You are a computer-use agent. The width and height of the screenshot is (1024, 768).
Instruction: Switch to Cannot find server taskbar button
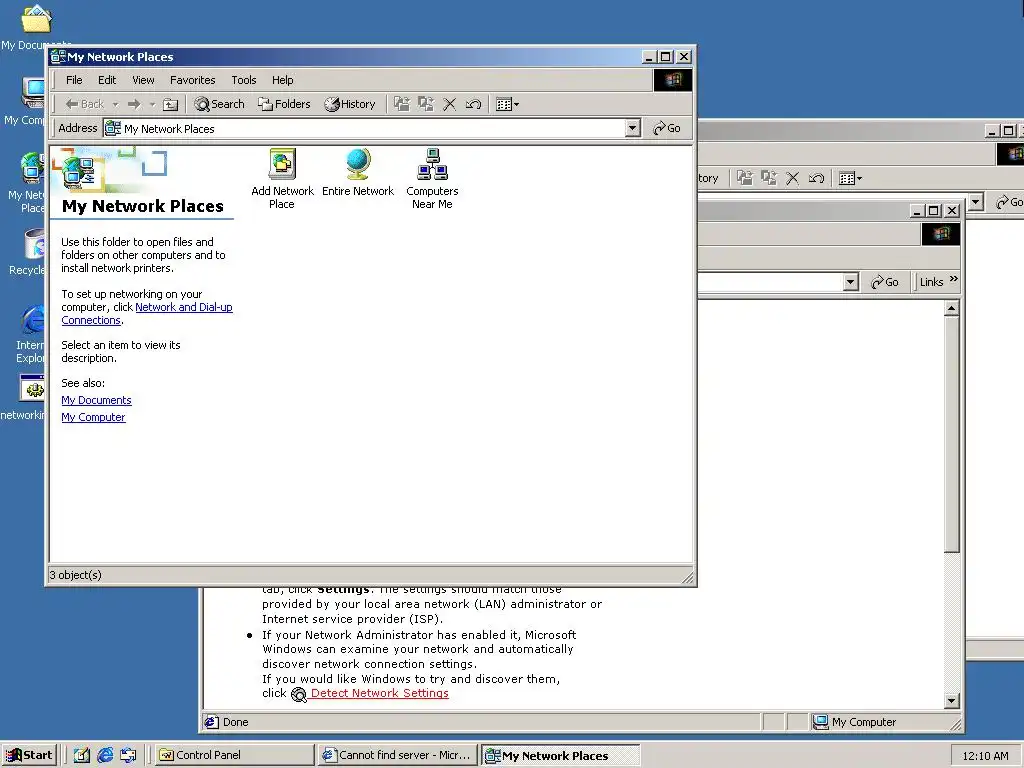[398, 755]
